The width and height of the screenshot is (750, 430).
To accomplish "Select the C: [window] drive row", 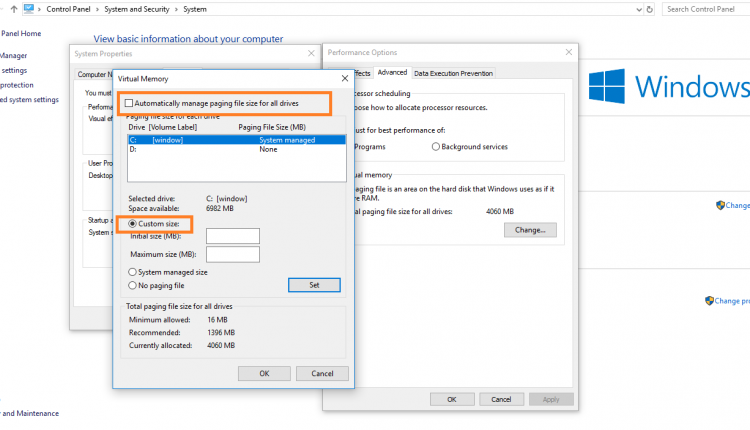I will [x=236, y=140].
